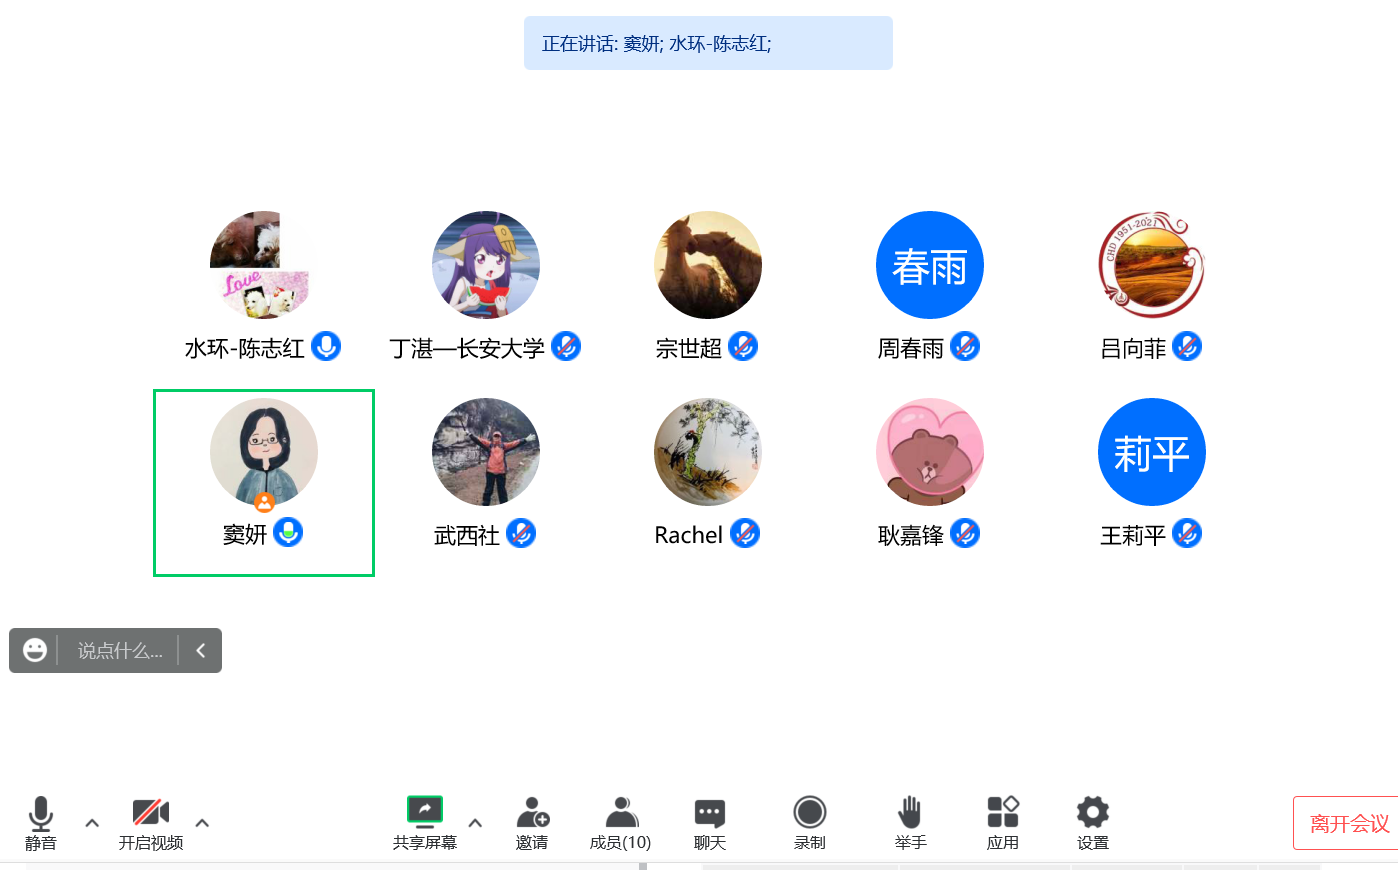Raise hand using the 举手 icon
This screenshot has height=870, width=1398.
point(910,812)
